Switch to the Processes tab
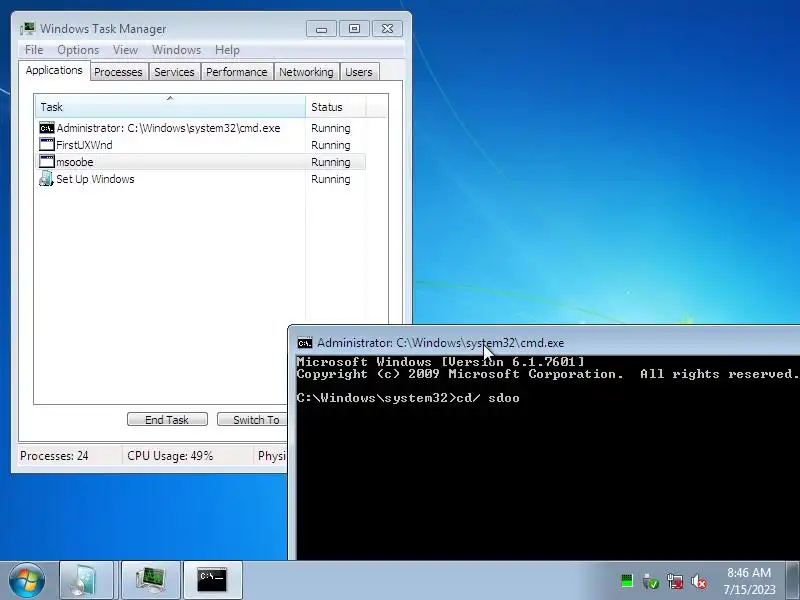 pos(118,72)
